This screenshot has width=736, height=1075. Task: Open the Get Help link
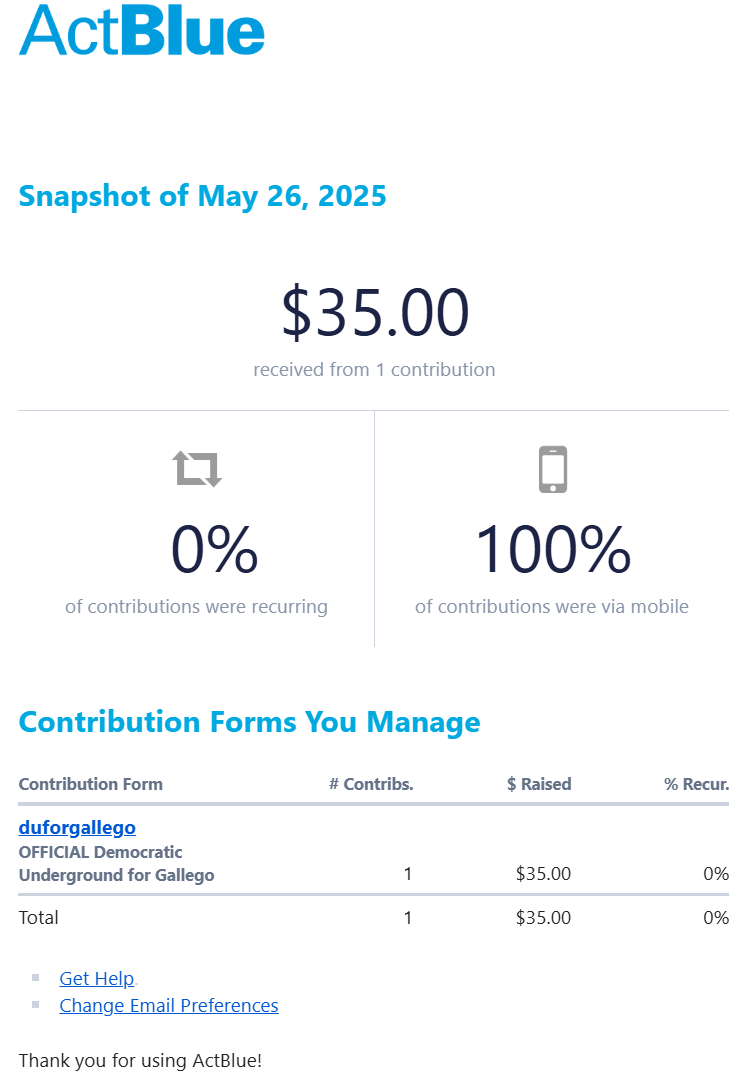(x=96, y=978)
